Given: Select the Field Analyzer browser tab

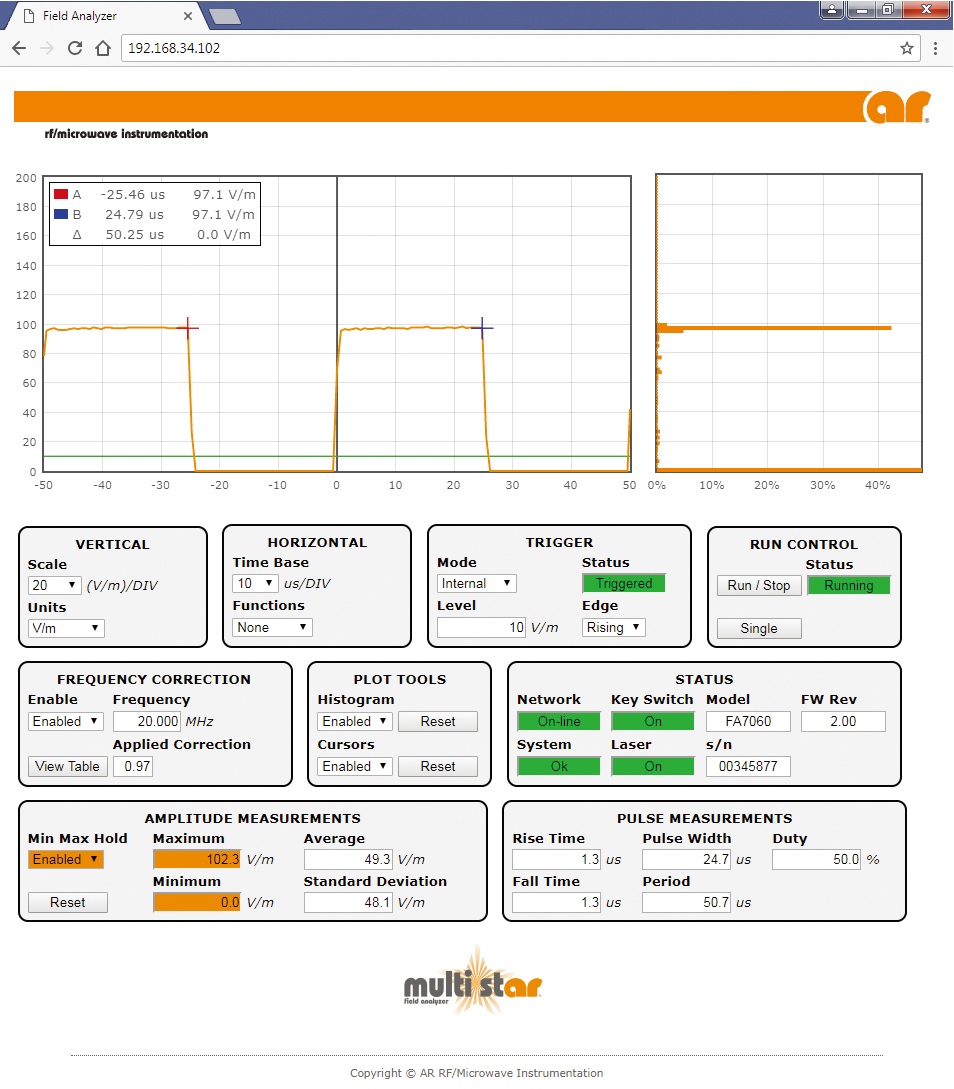Looking at the screenshot, I should coord(105,16).
